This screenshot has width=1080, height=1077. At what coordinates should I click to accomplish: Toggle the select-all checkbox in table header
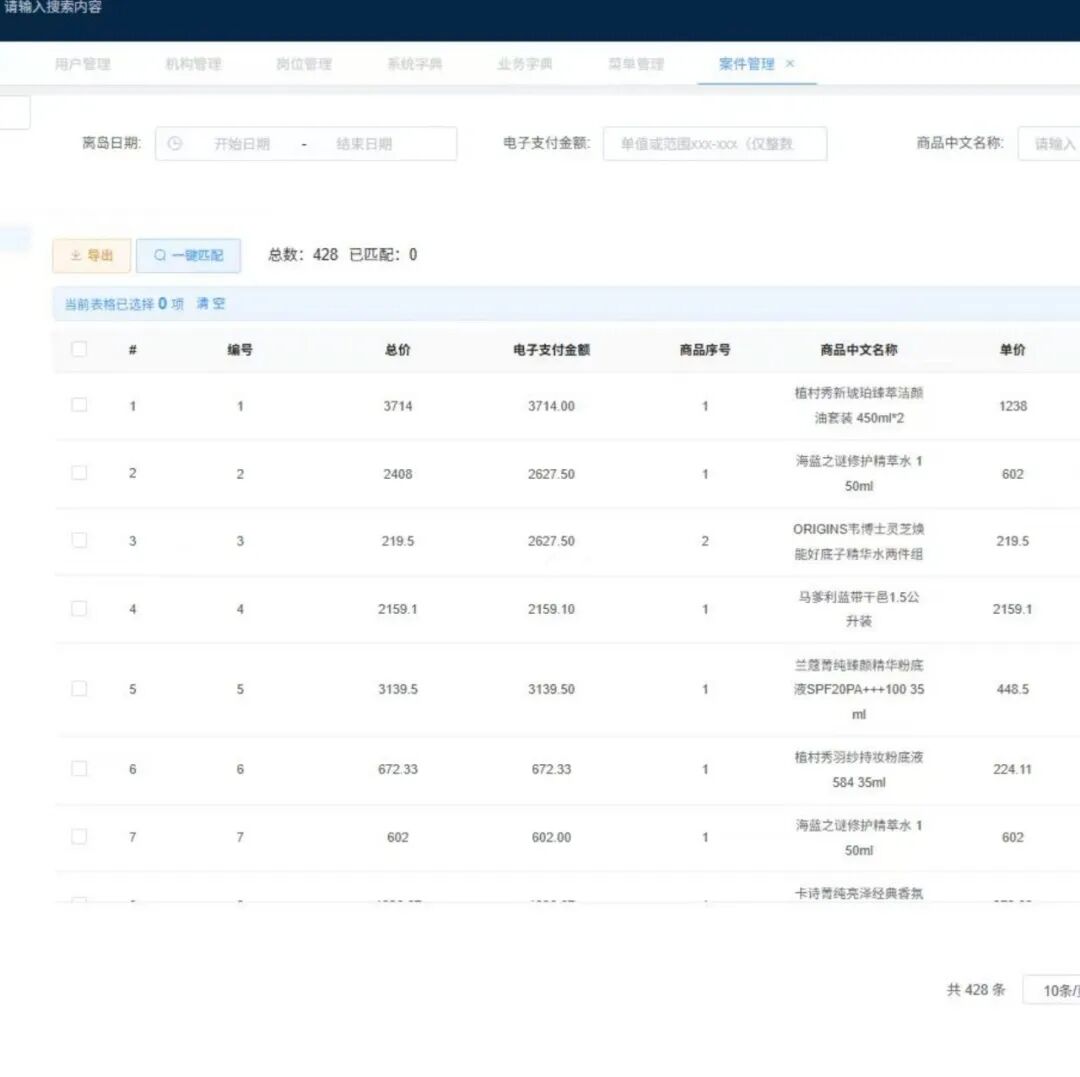point(79,350)
